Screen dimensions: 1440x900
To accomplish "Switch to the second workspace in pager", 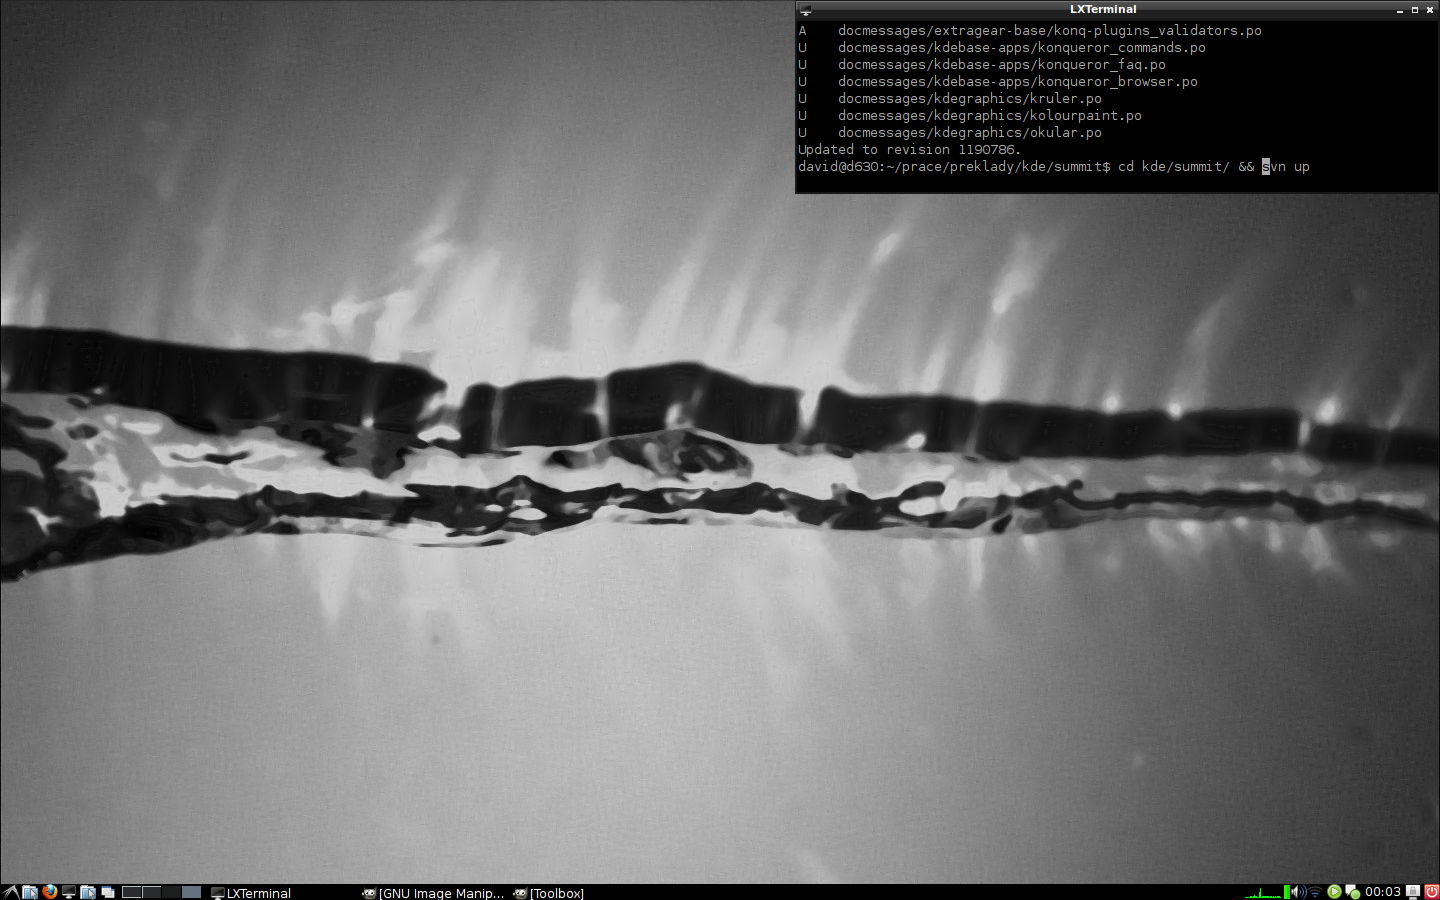I will tap(151, 892).
